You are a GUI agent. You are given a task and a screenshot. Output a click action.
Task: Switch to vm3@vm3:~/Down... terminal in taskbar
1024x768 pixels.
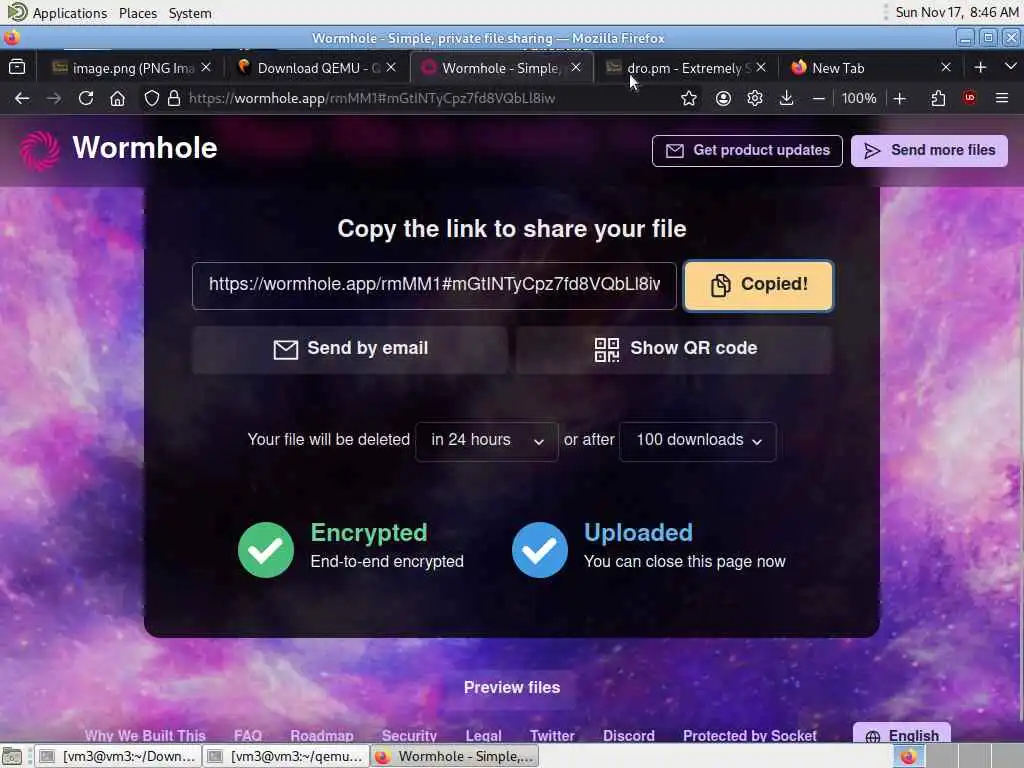118,756
